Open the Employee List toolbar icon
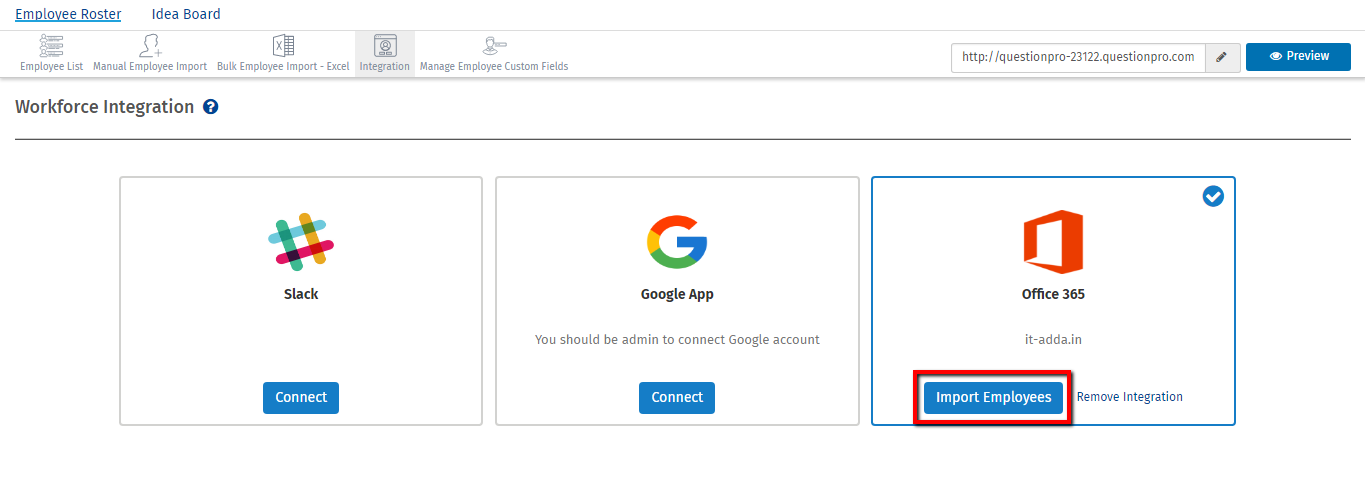 pos(51,54)
